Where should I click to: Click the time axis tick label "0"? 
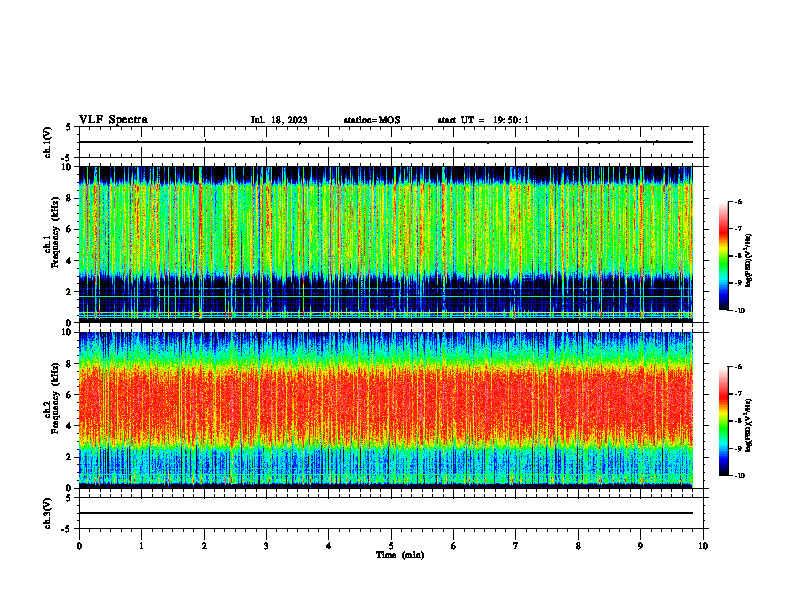point(79,546)
